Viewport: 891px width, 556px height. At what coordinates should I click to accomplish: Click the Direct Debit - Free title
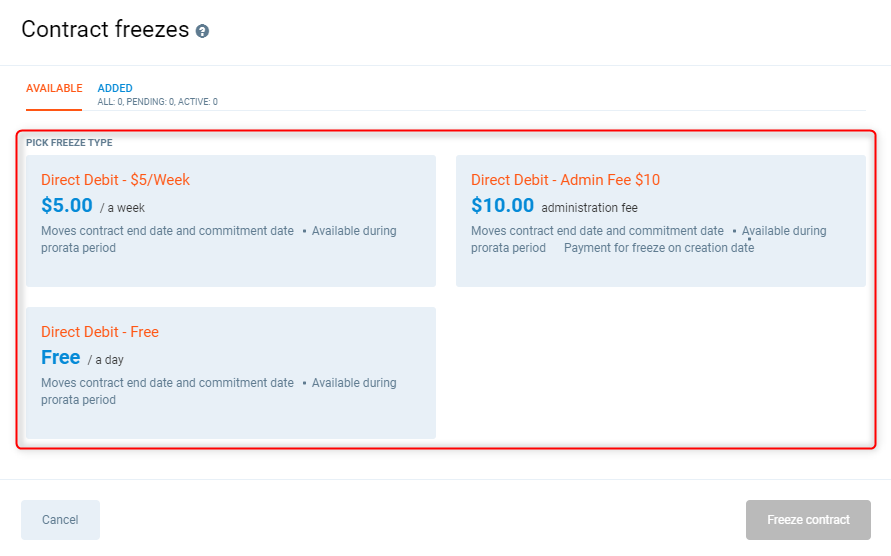point(100,332)
